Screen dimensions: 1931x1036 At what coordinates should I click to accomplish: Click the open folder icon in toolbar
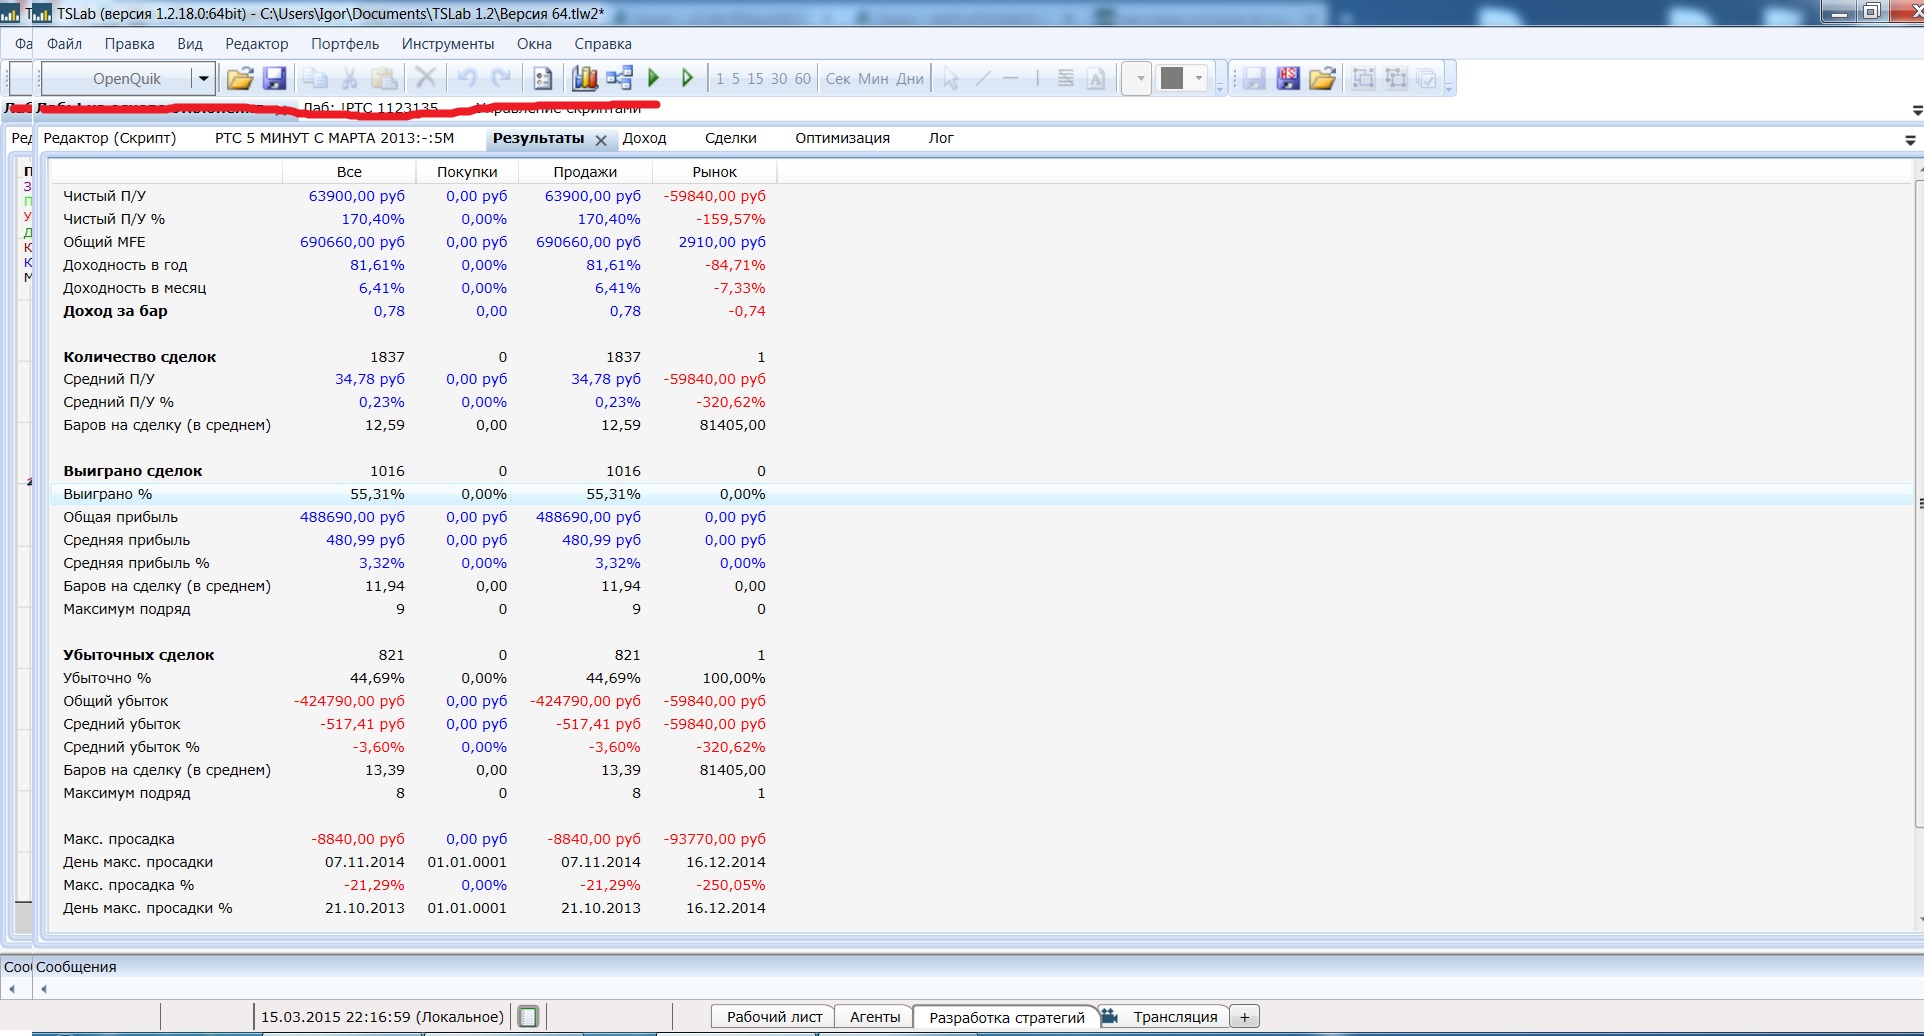[240, 79]
